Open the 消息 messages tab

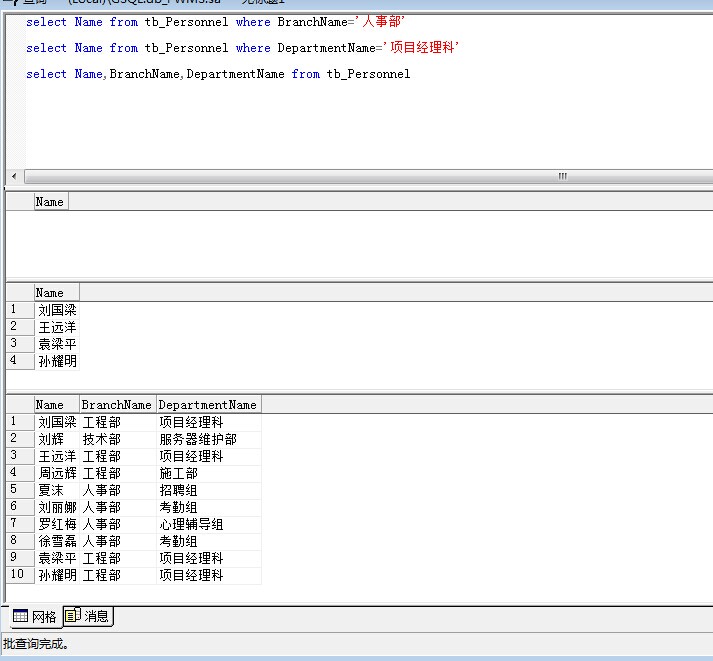tap(88, 616)
